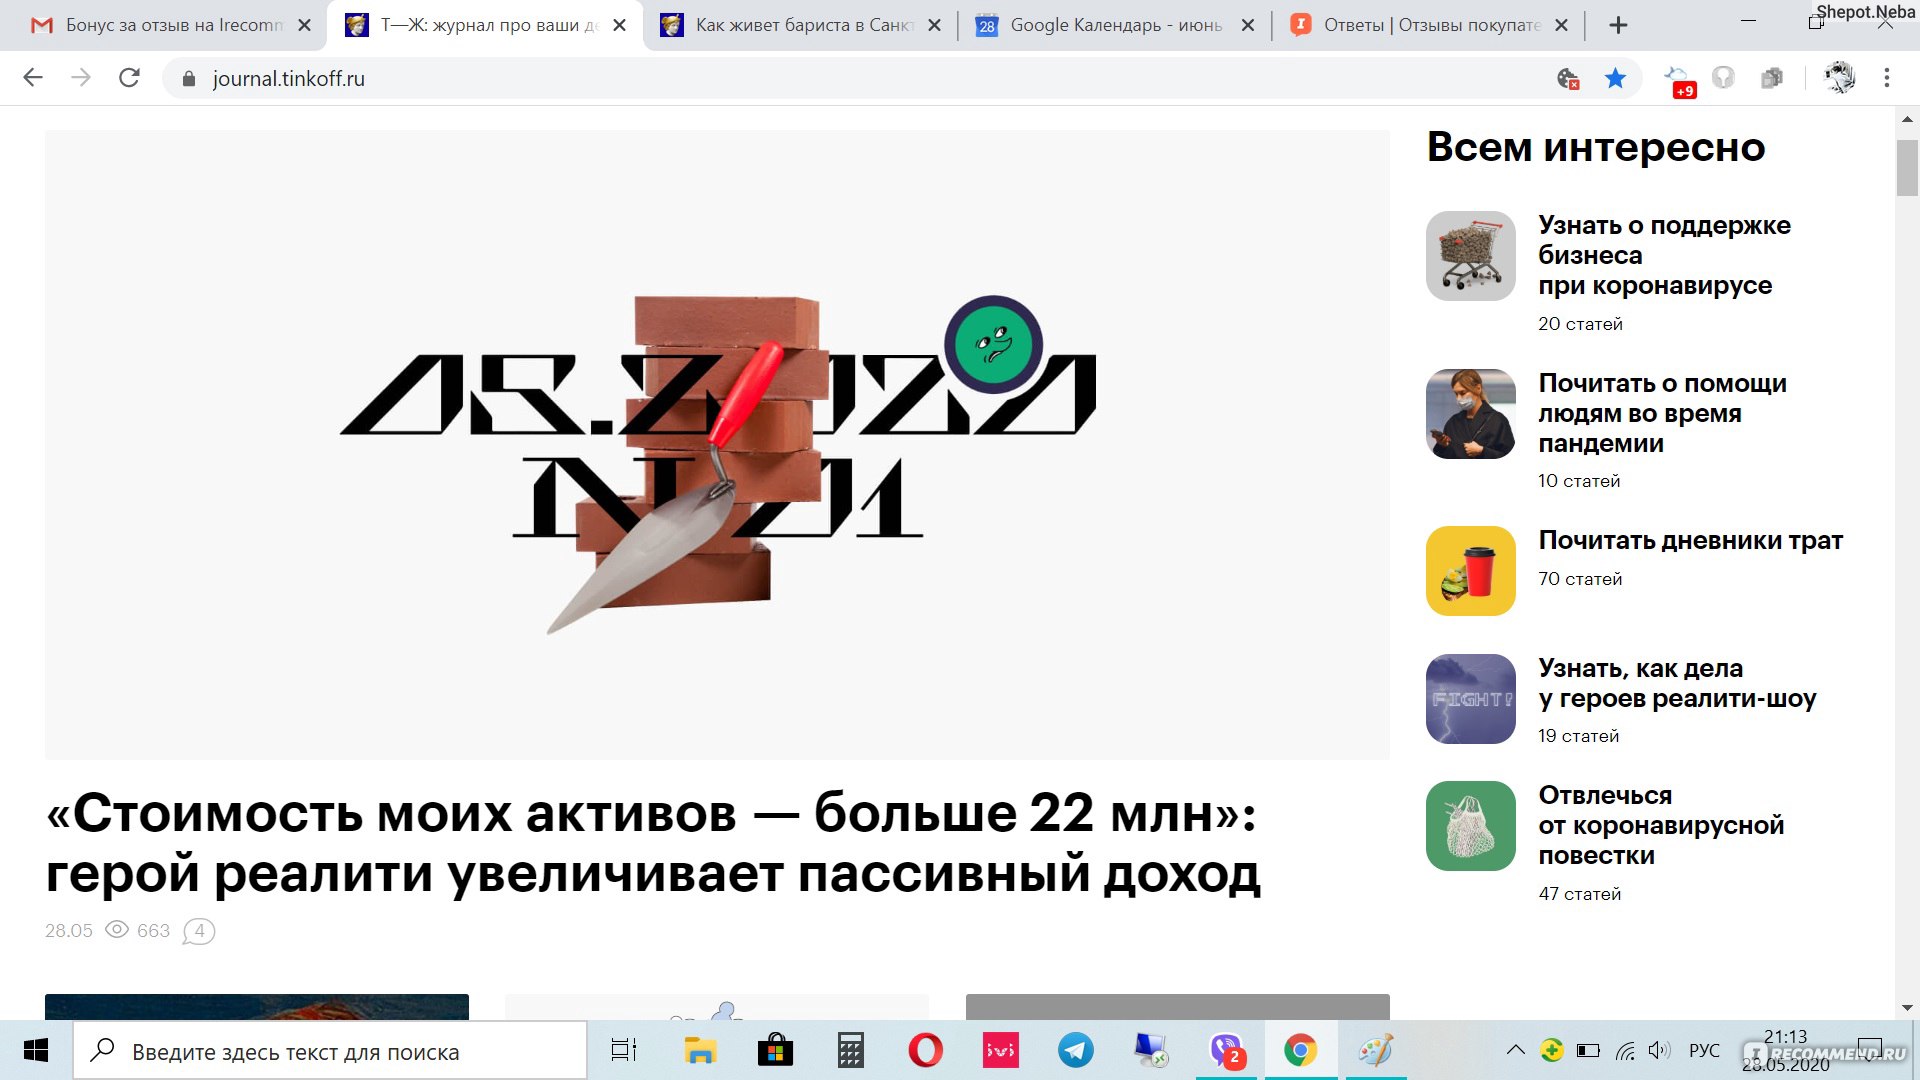
Task: Click the 663 views eye icon
Action: (117, 929)
